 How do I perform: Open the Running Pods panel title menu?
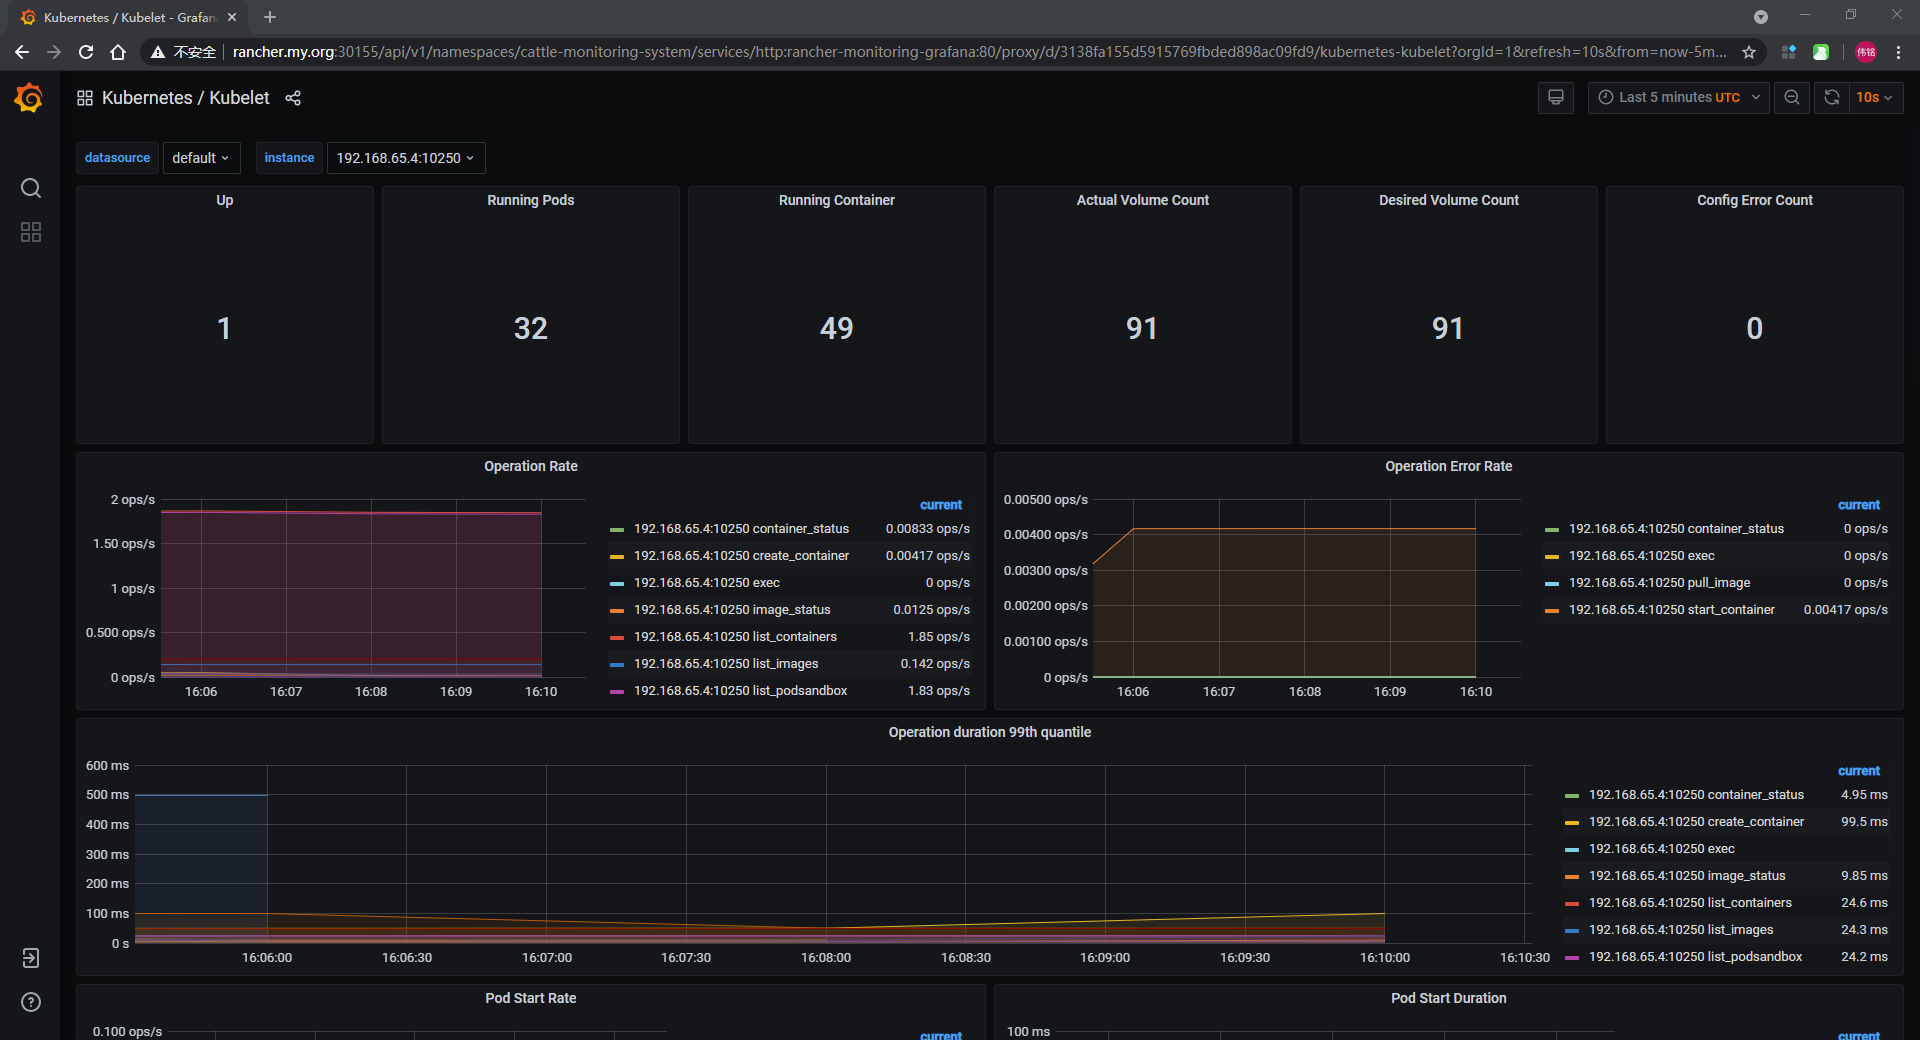pyautogui.click(x=531, y=200)
